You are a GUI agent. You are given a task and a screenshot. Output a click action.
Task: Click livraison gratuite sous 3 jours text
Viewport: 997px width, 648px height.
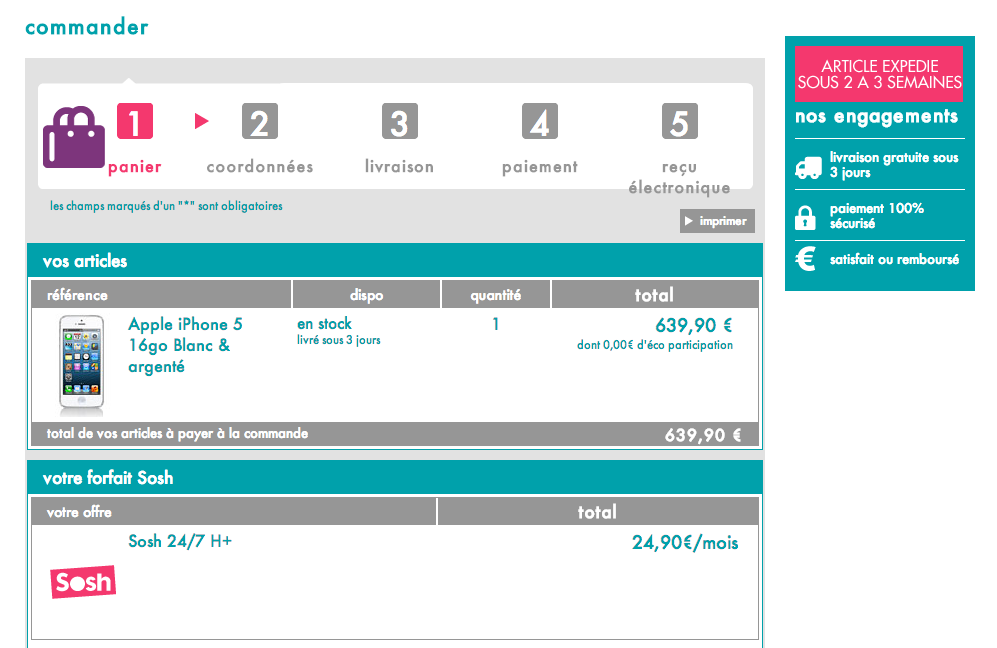893,165
